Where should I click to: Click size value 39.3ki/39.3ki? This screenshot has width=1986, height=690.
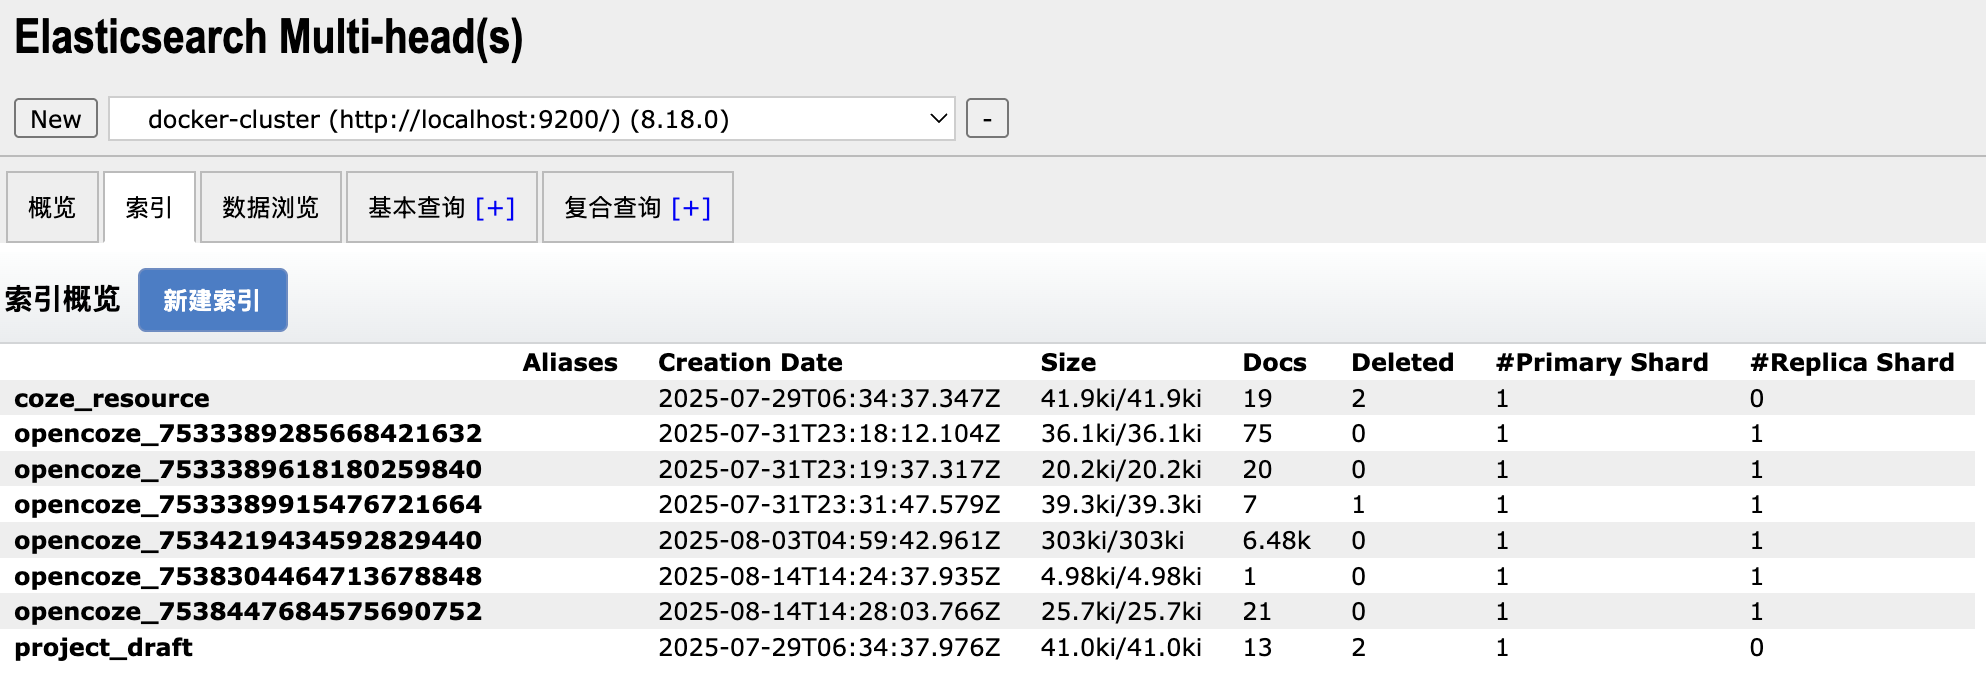click(1121, 504)
